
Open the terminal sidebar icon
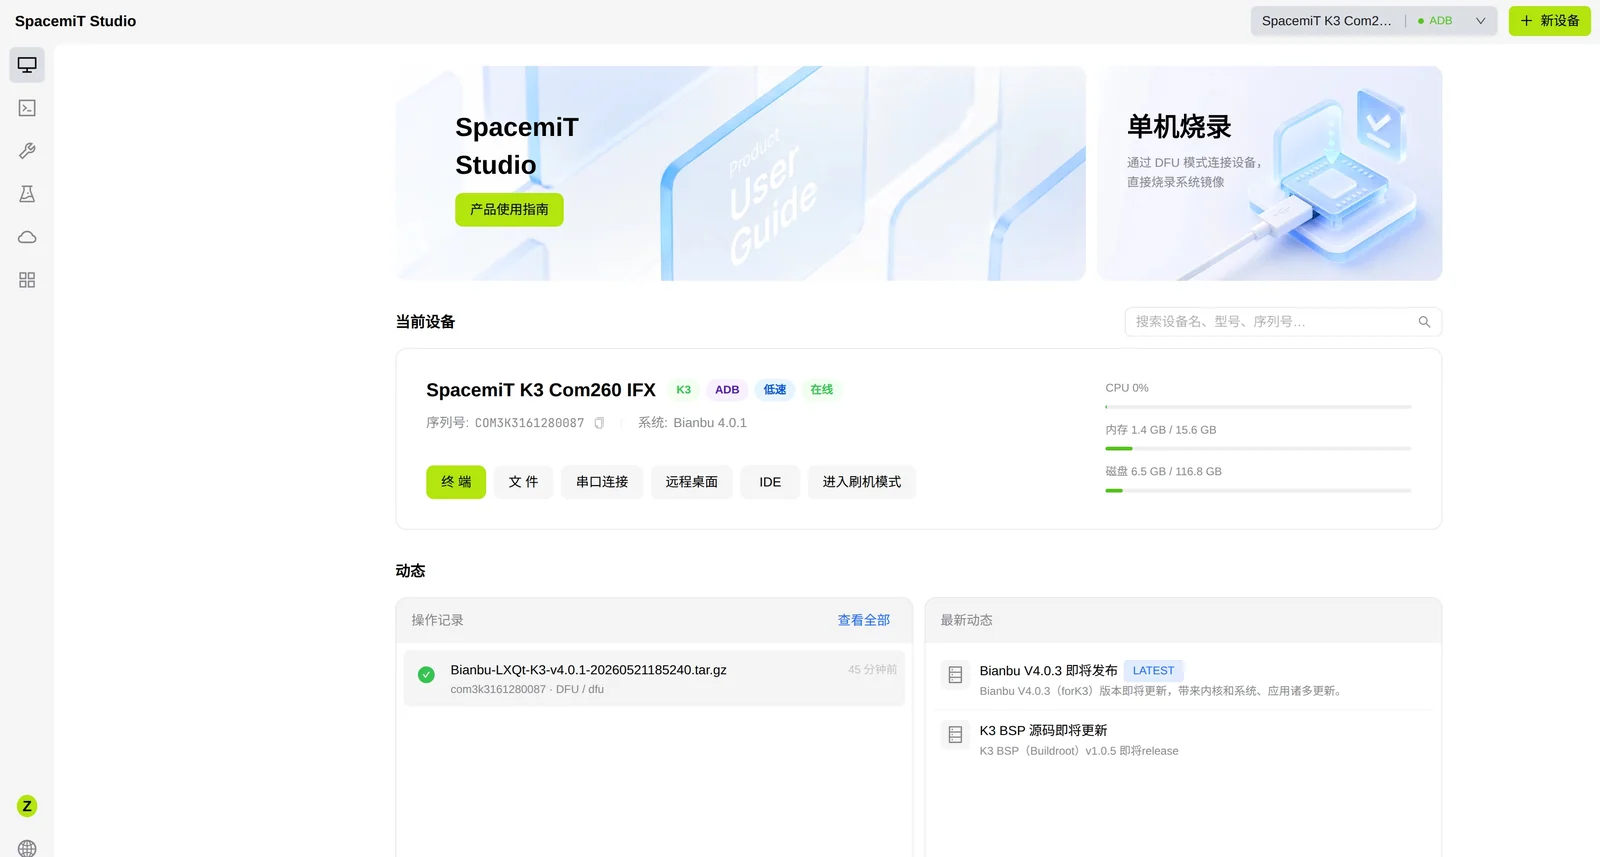click(x=27, y=108)
